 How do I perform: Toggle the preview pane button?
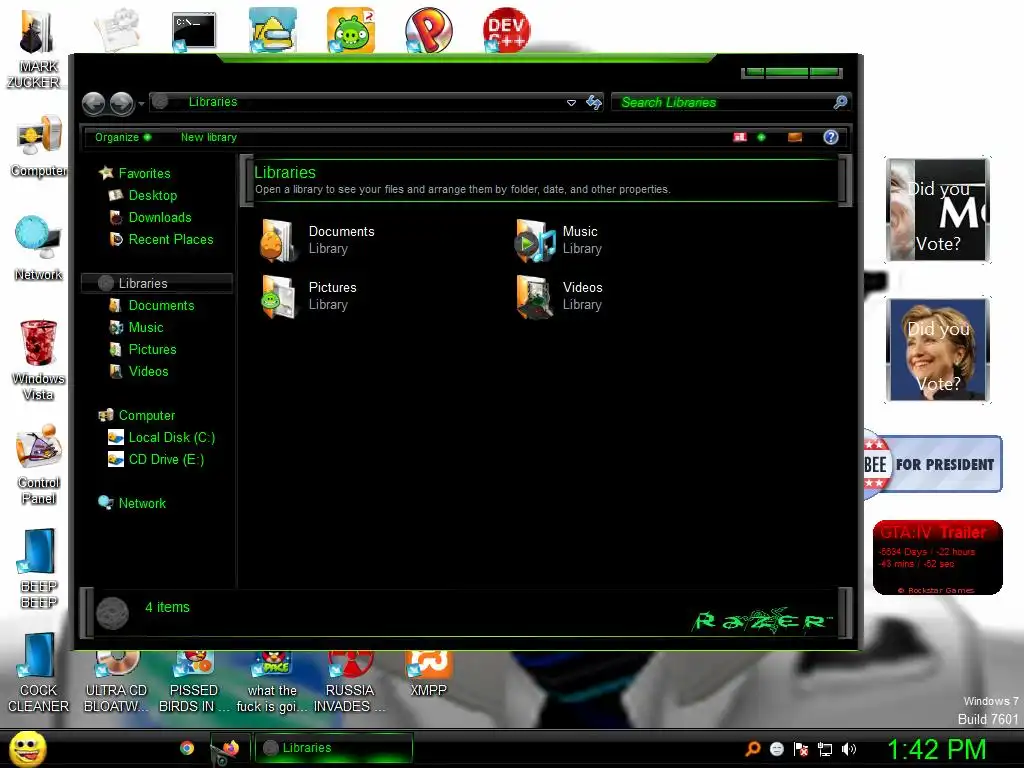pos(795,137)
